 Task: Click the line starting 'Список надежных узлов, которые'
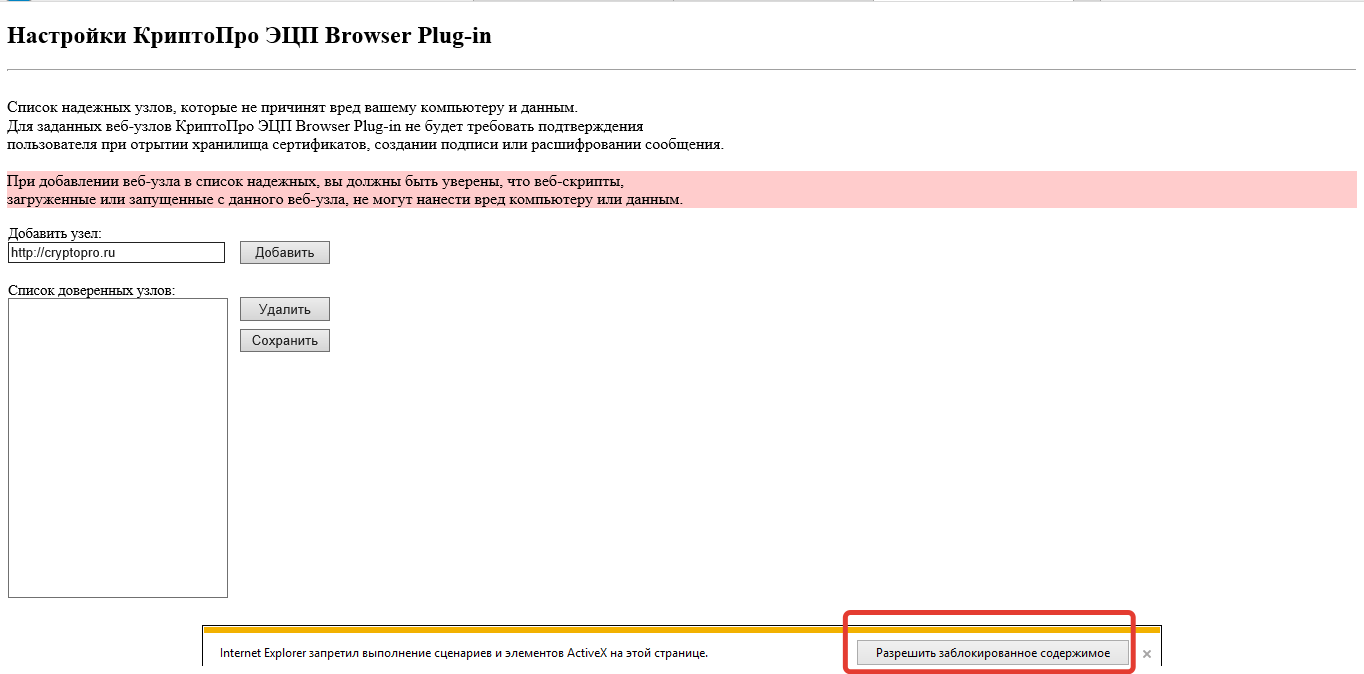coord(292,107)
